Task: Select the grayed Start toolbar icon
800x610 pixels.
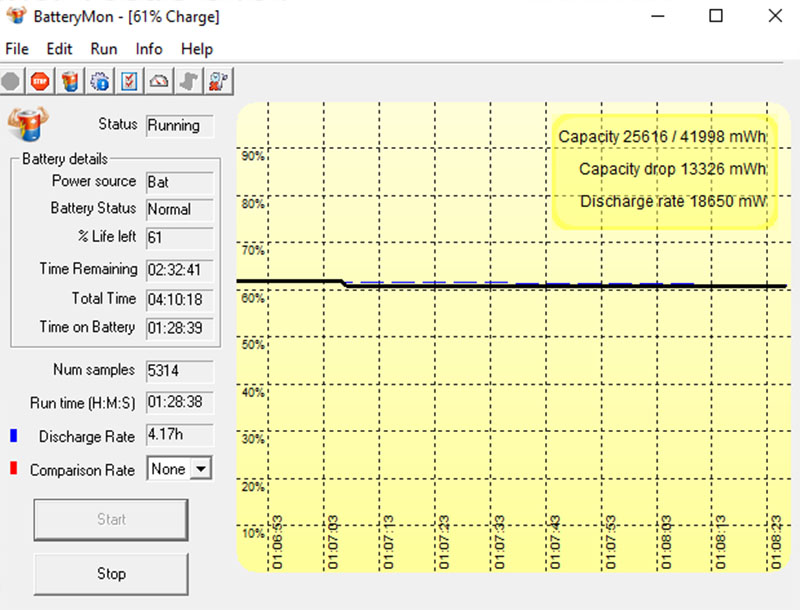Action: tap(11, 80)
